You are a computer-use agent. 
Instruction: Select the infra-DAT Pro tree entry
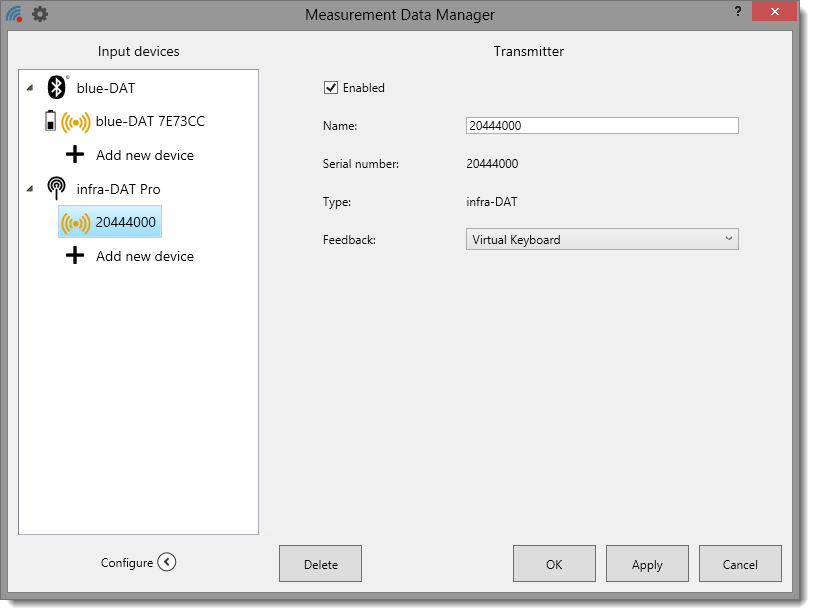pos(118,189)
